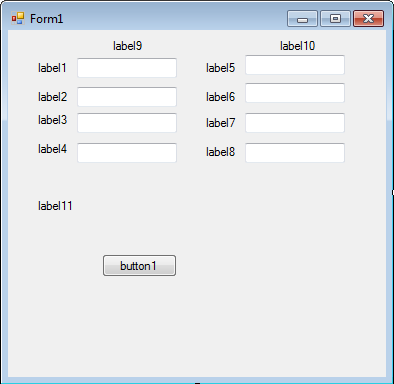
Task: Focus the text box next to label4
Action: pyautogui.click(x=127, y=153)
